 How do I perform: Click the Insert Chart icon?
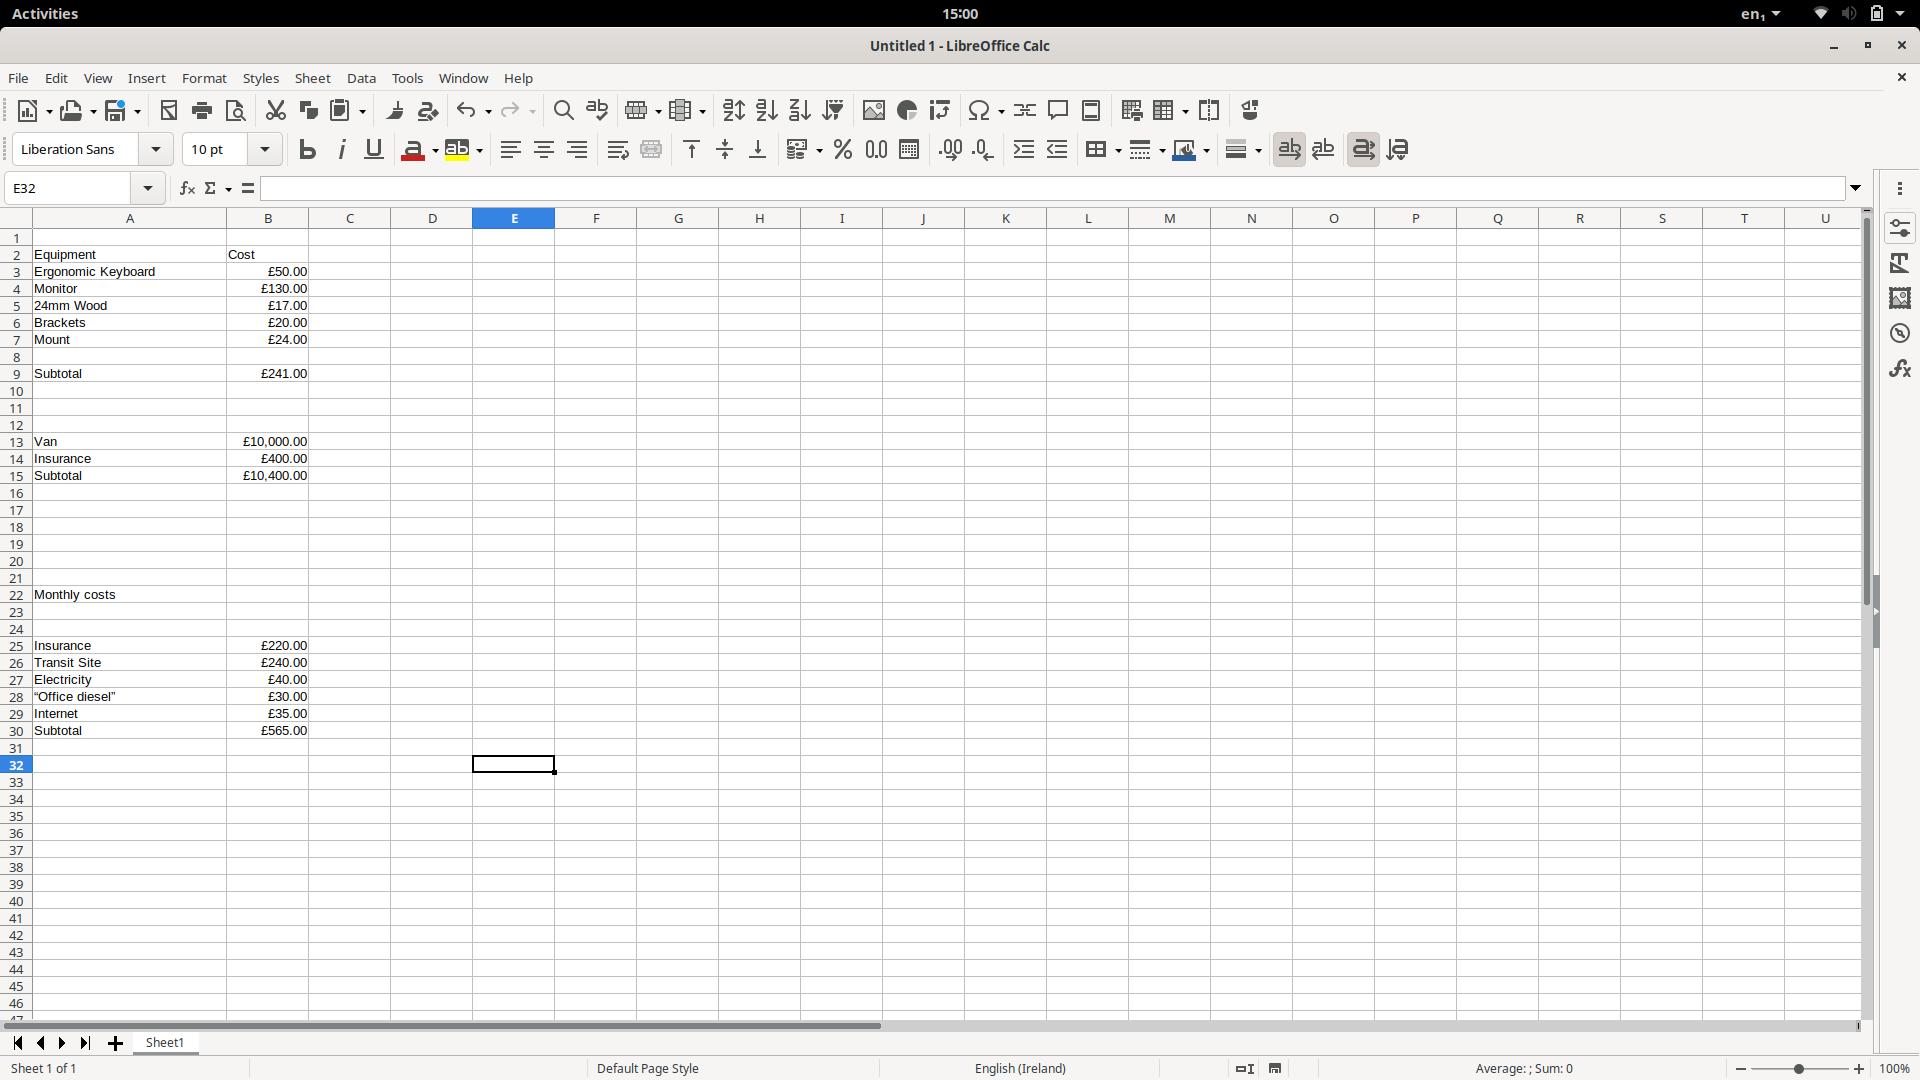(x=907, y=110)
